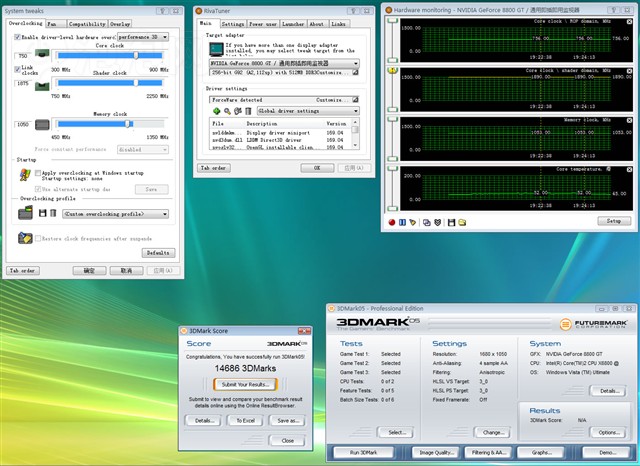
Task: Click the shield icon in monitoring toolbar
Action: [438, 222]
